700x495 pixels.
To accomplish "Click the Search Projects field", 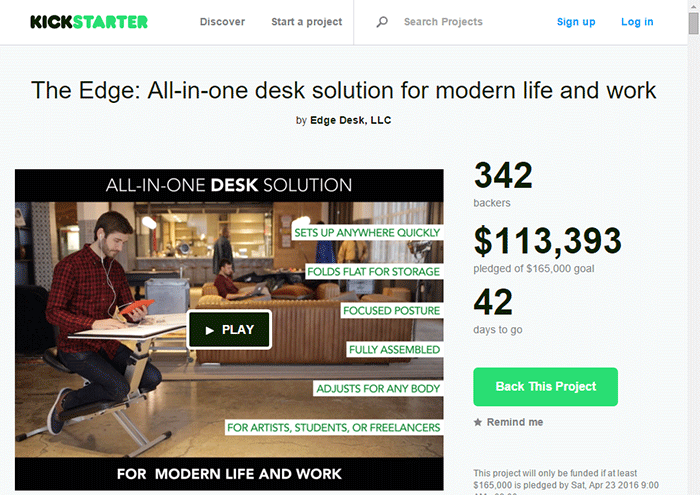I will 443,22.
